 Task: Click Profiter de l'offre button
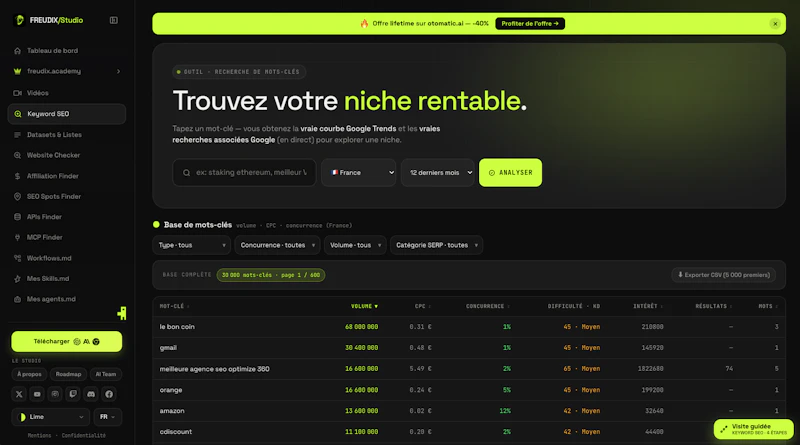[x=530, y=23]
